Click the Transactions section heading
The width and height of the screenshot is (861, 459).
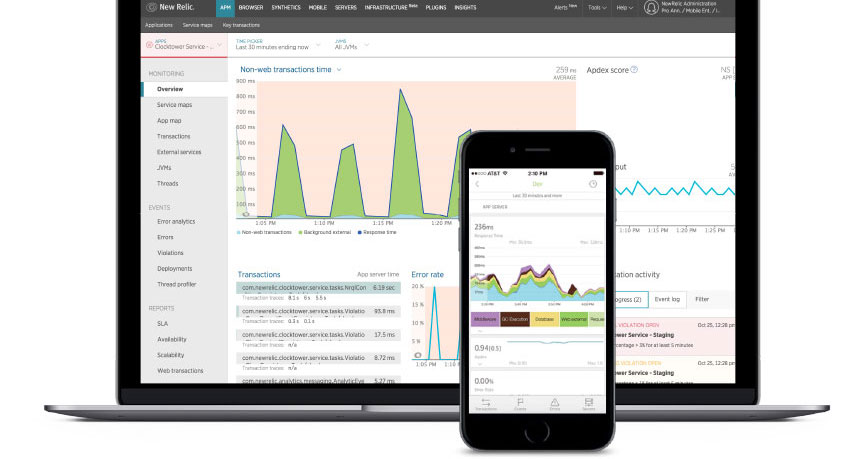(259, 275)
